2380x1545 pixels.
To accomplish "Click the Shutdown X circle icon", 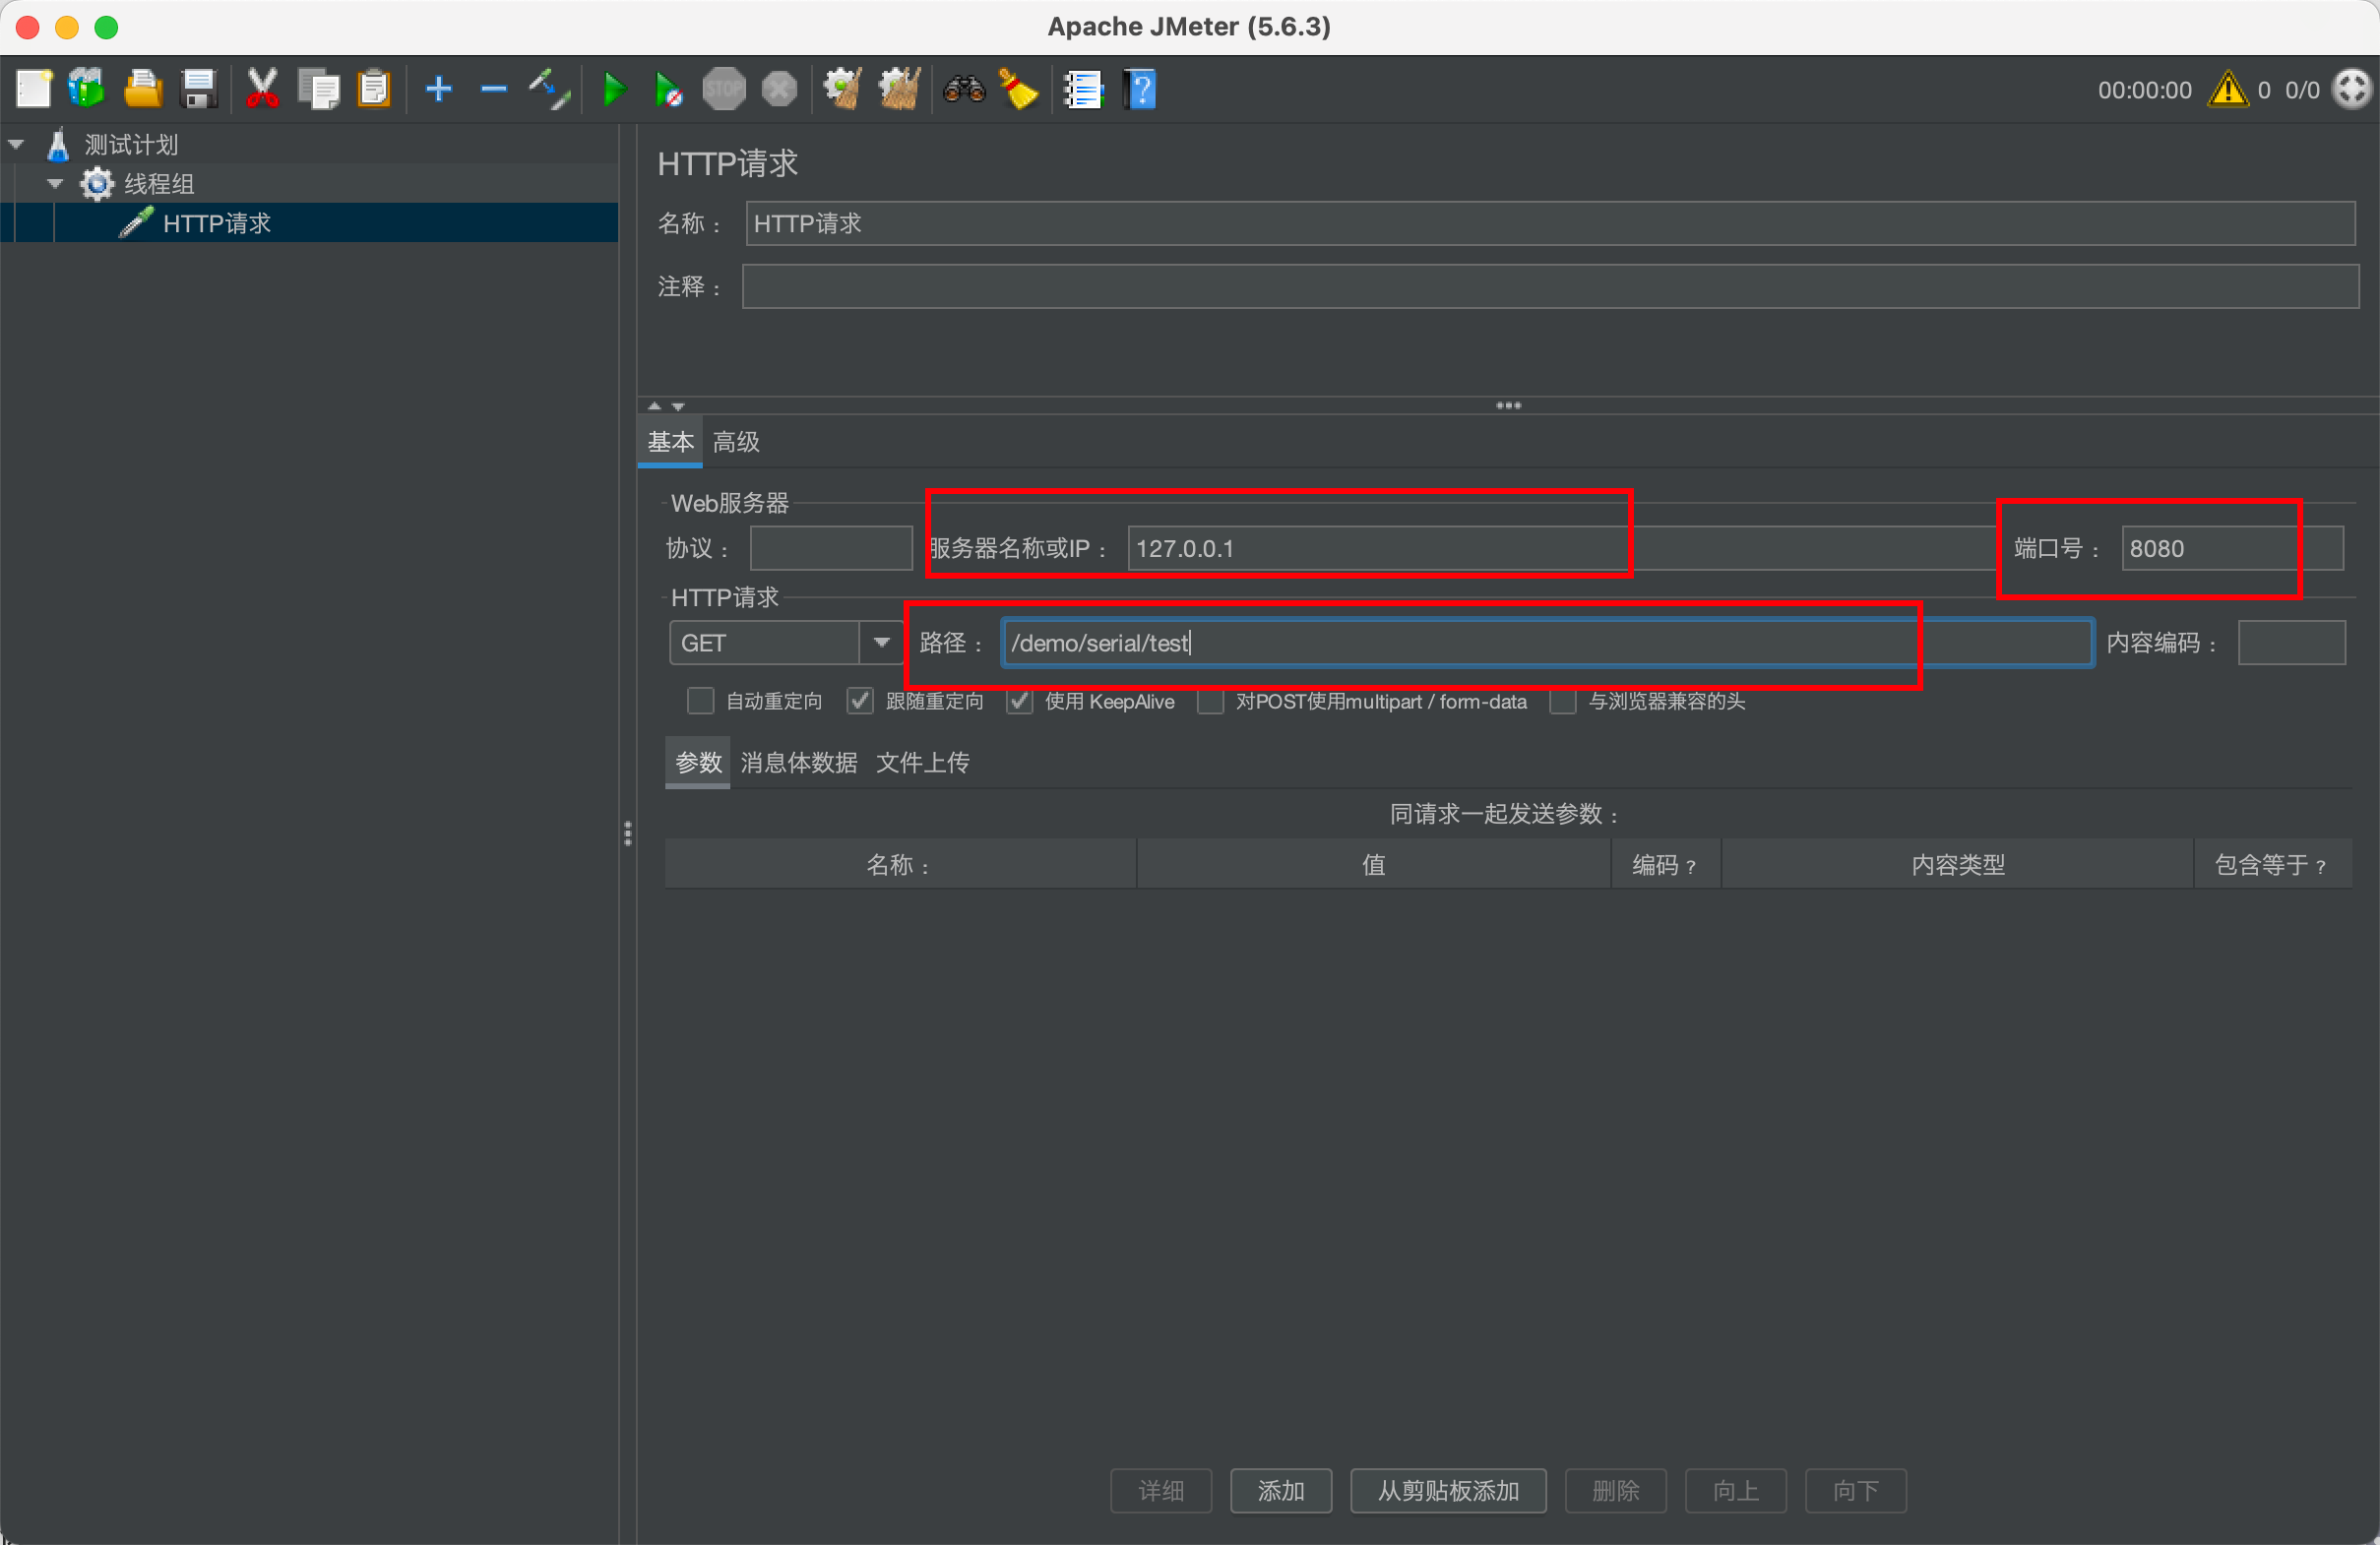I will pos(779,89).
